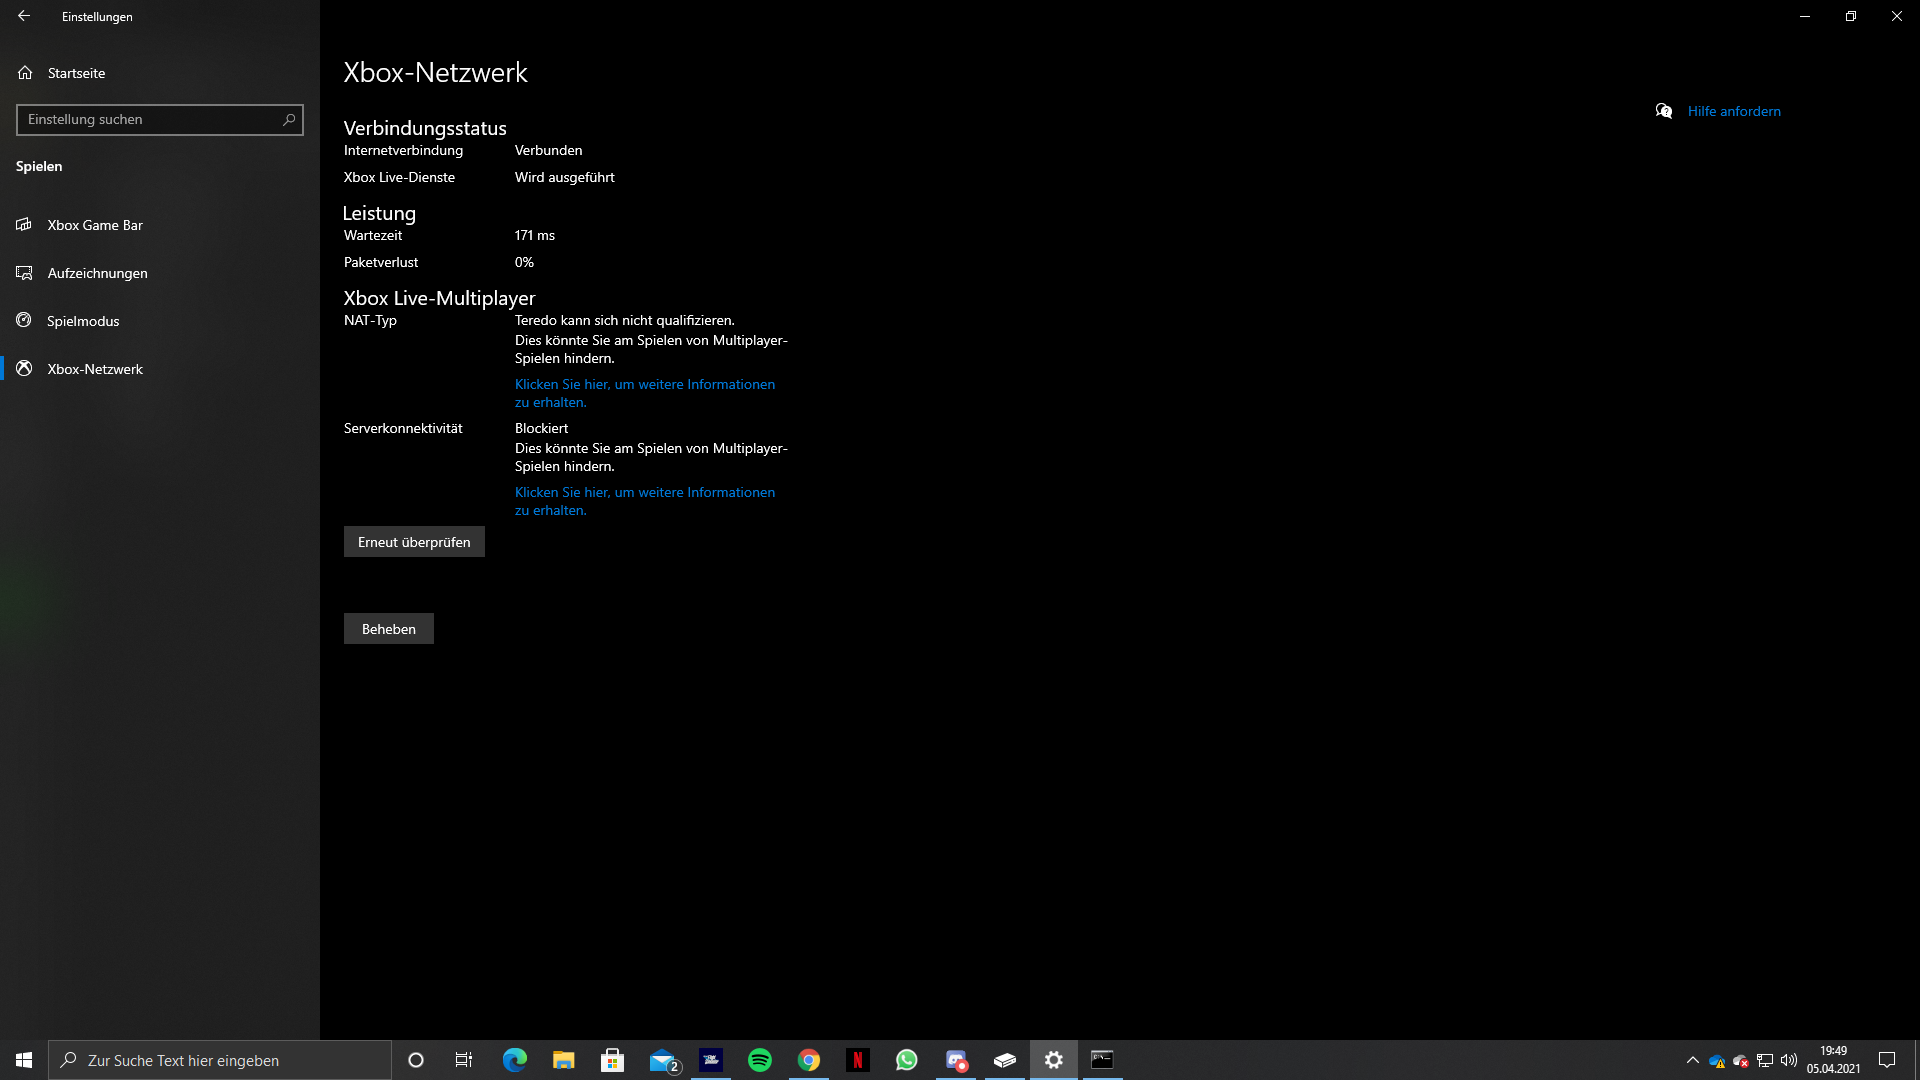Viewport: 1920px width, 1080px height.
Task: Open Spotify from the taskbar
Action: tap(760, 1060)
